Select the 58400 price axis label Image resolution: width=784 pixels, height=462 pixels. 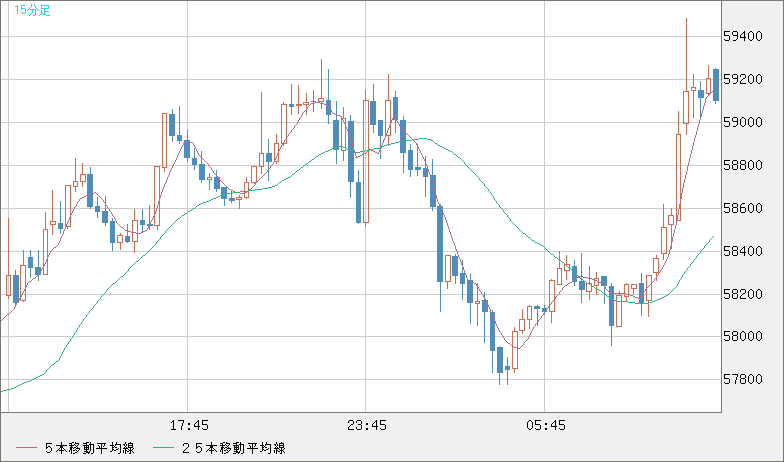[x=742, y=251]
